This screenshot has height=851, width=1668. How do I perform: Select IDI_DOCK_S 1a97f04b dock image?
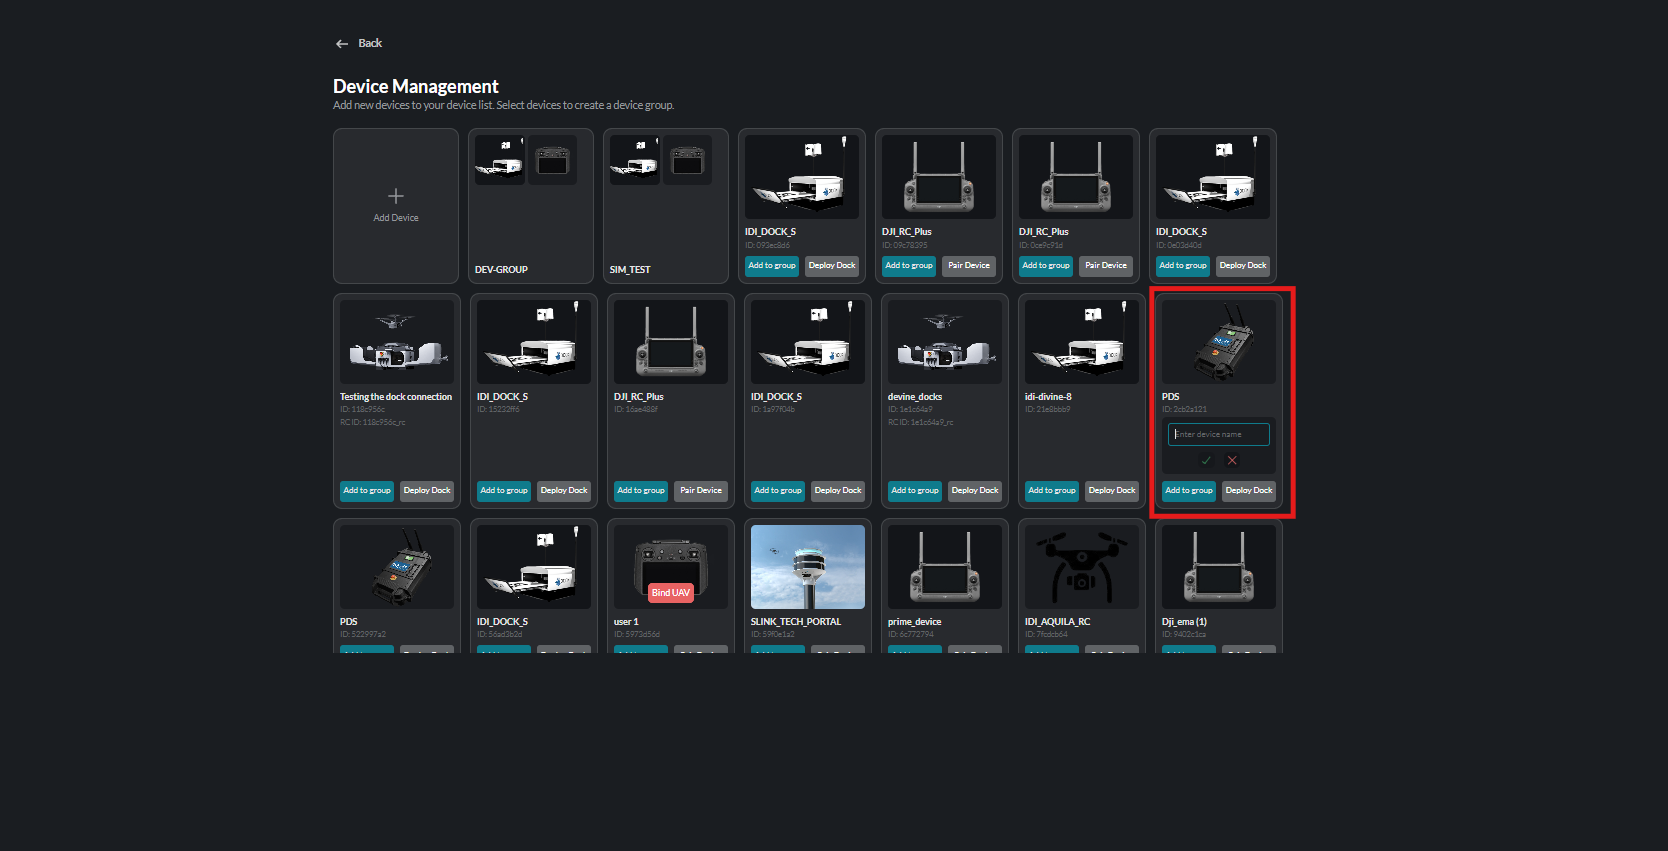coord(808,342)
